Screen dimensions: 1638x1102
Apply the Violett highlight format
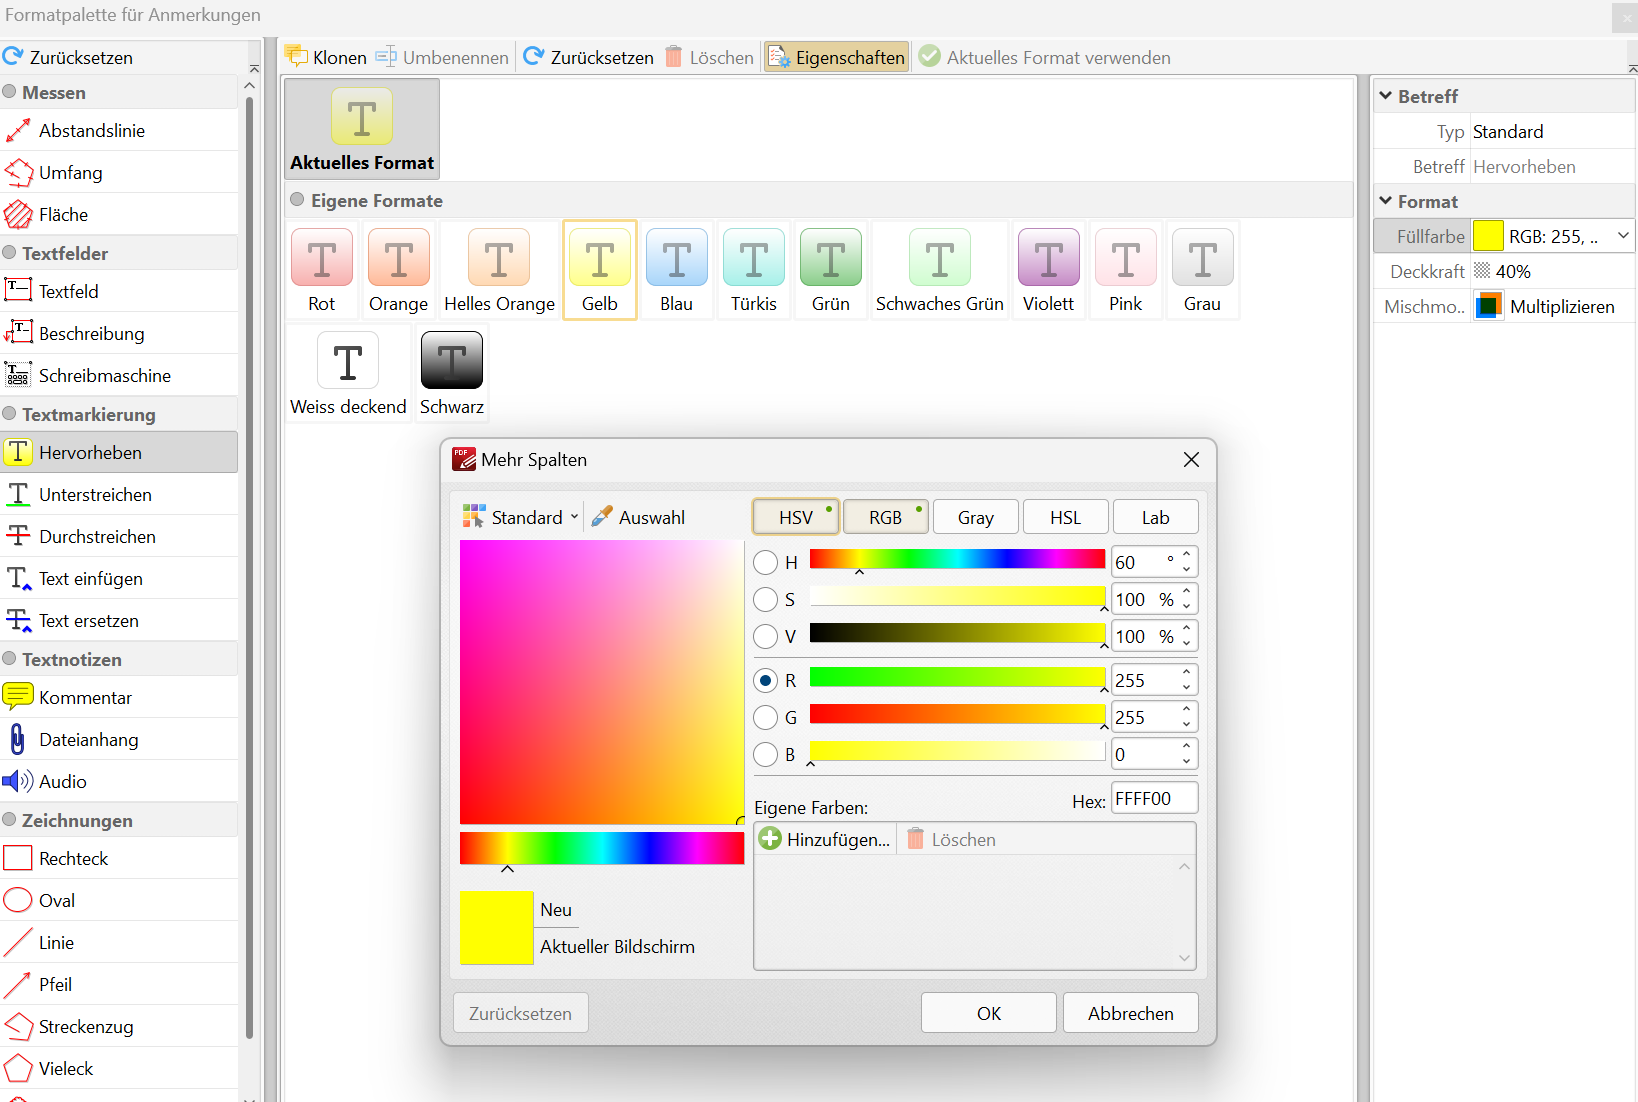coord(1049,270)
